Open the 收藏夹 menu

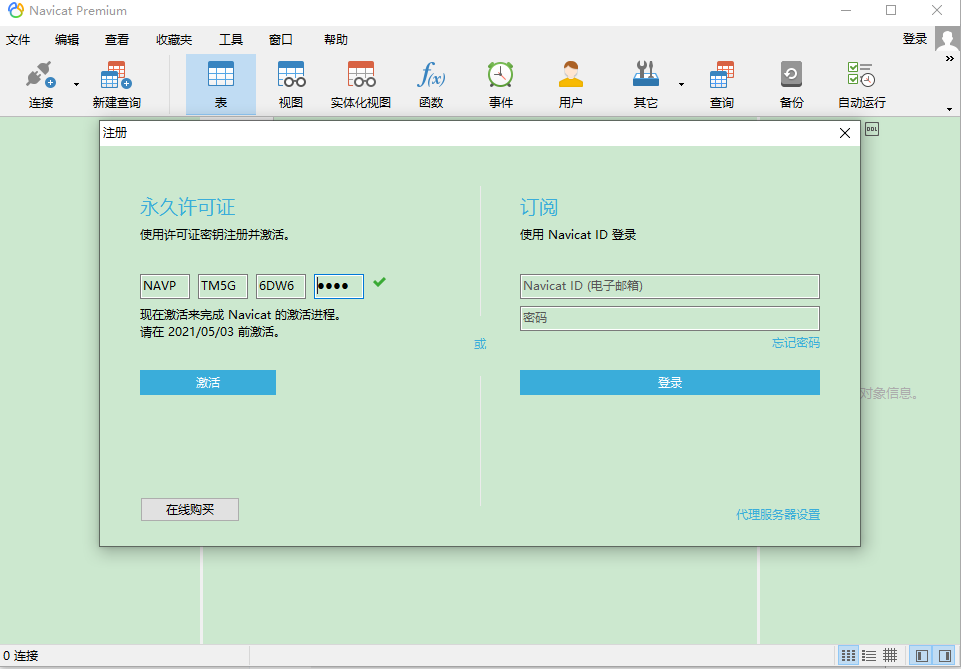click(174, 40)
